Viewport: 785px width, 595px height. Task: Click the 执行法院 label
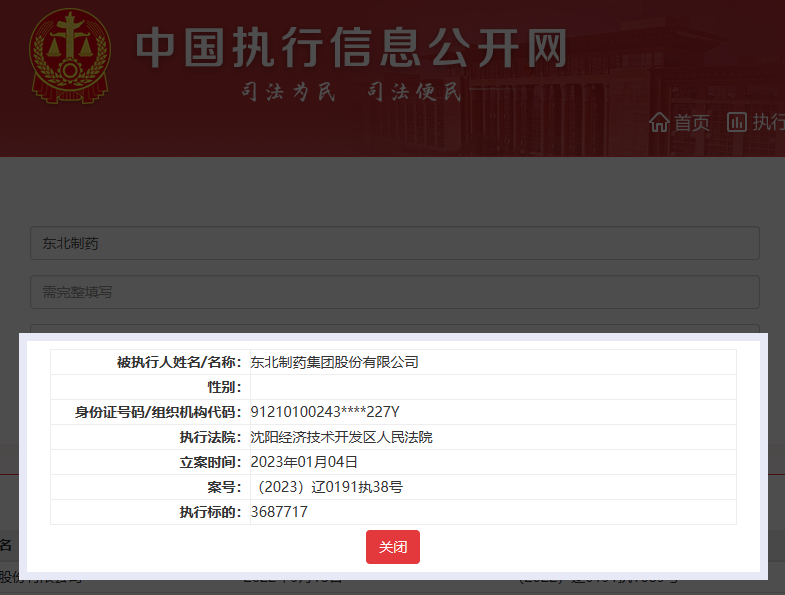211,437
